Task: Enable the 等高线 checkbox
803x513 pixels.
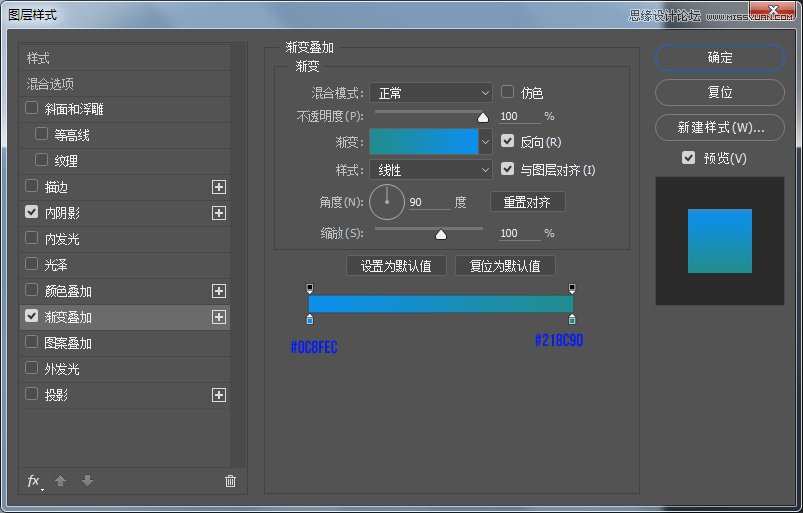Action: [x=41, y=134]
